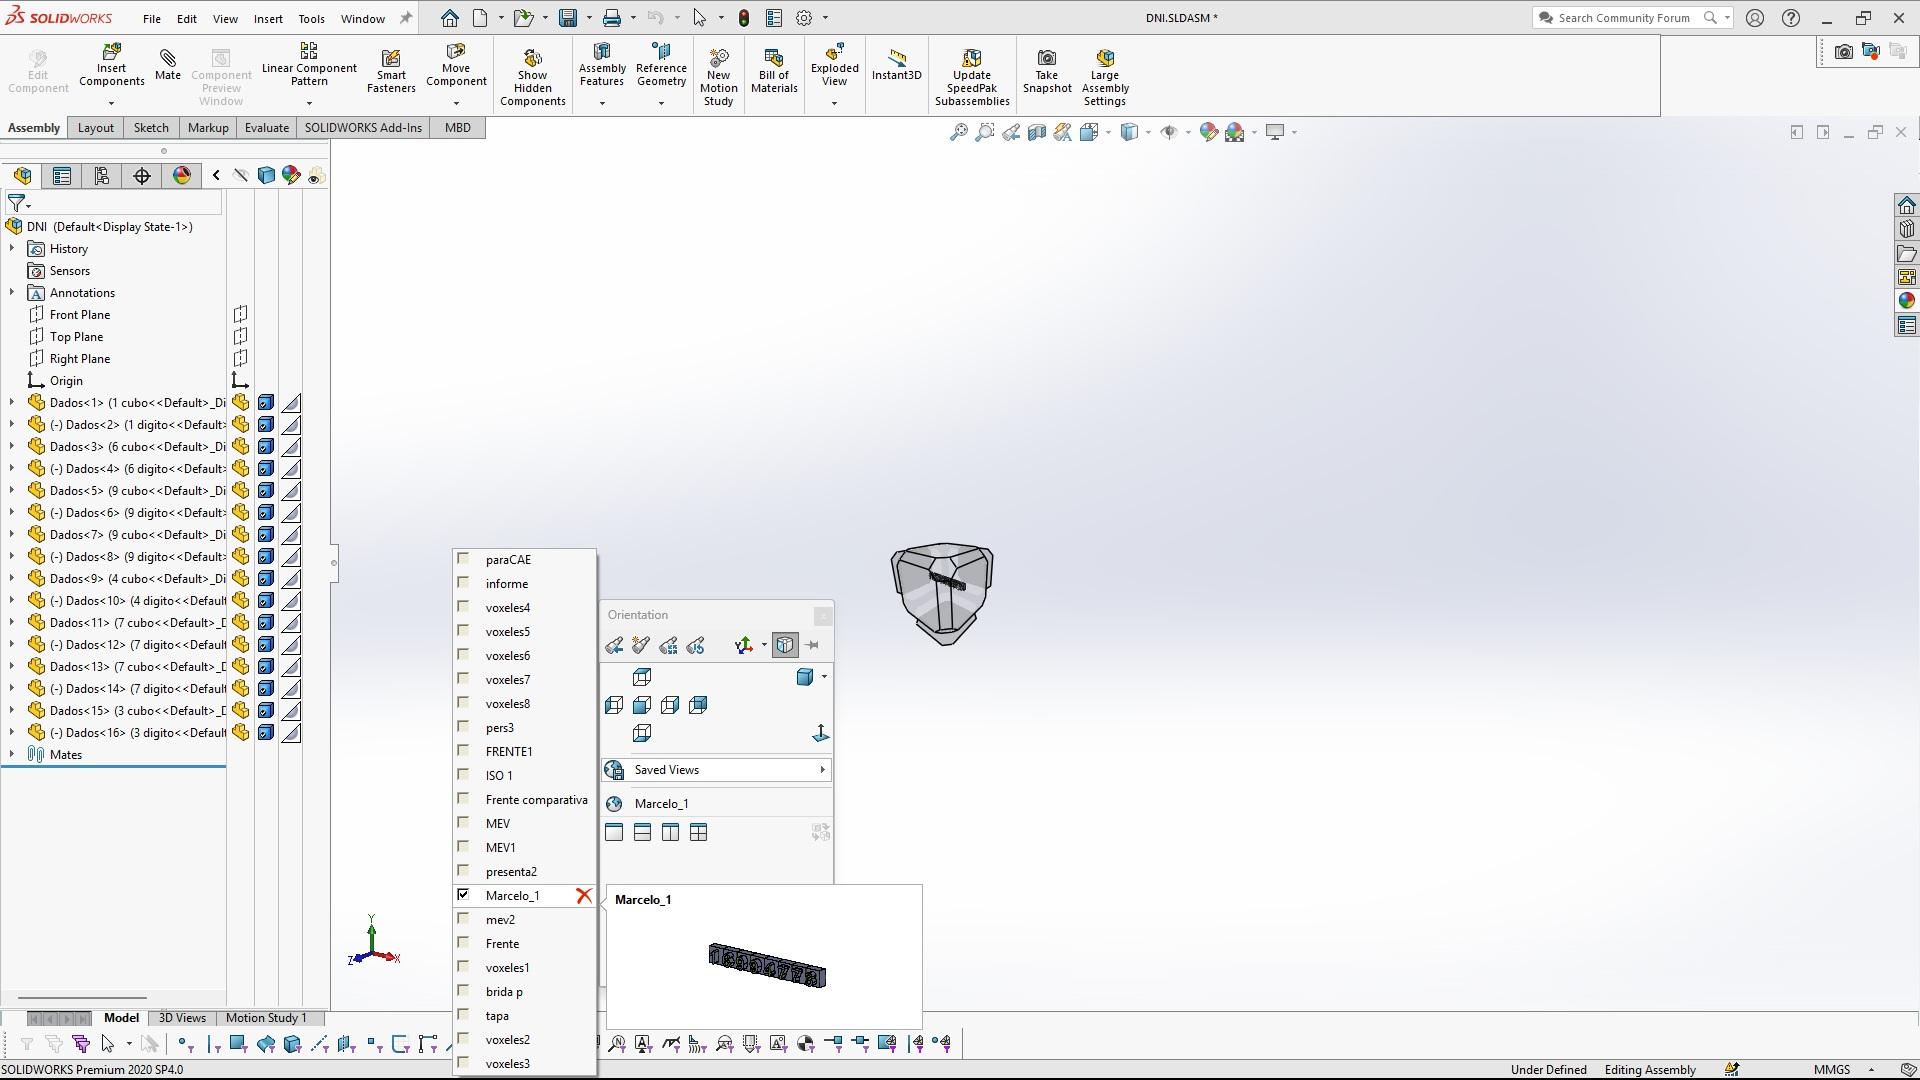The height and width of the screenshot is (1080, 1920).
Task: Activate the Move Component tool
Action: (x=456, y=65)
